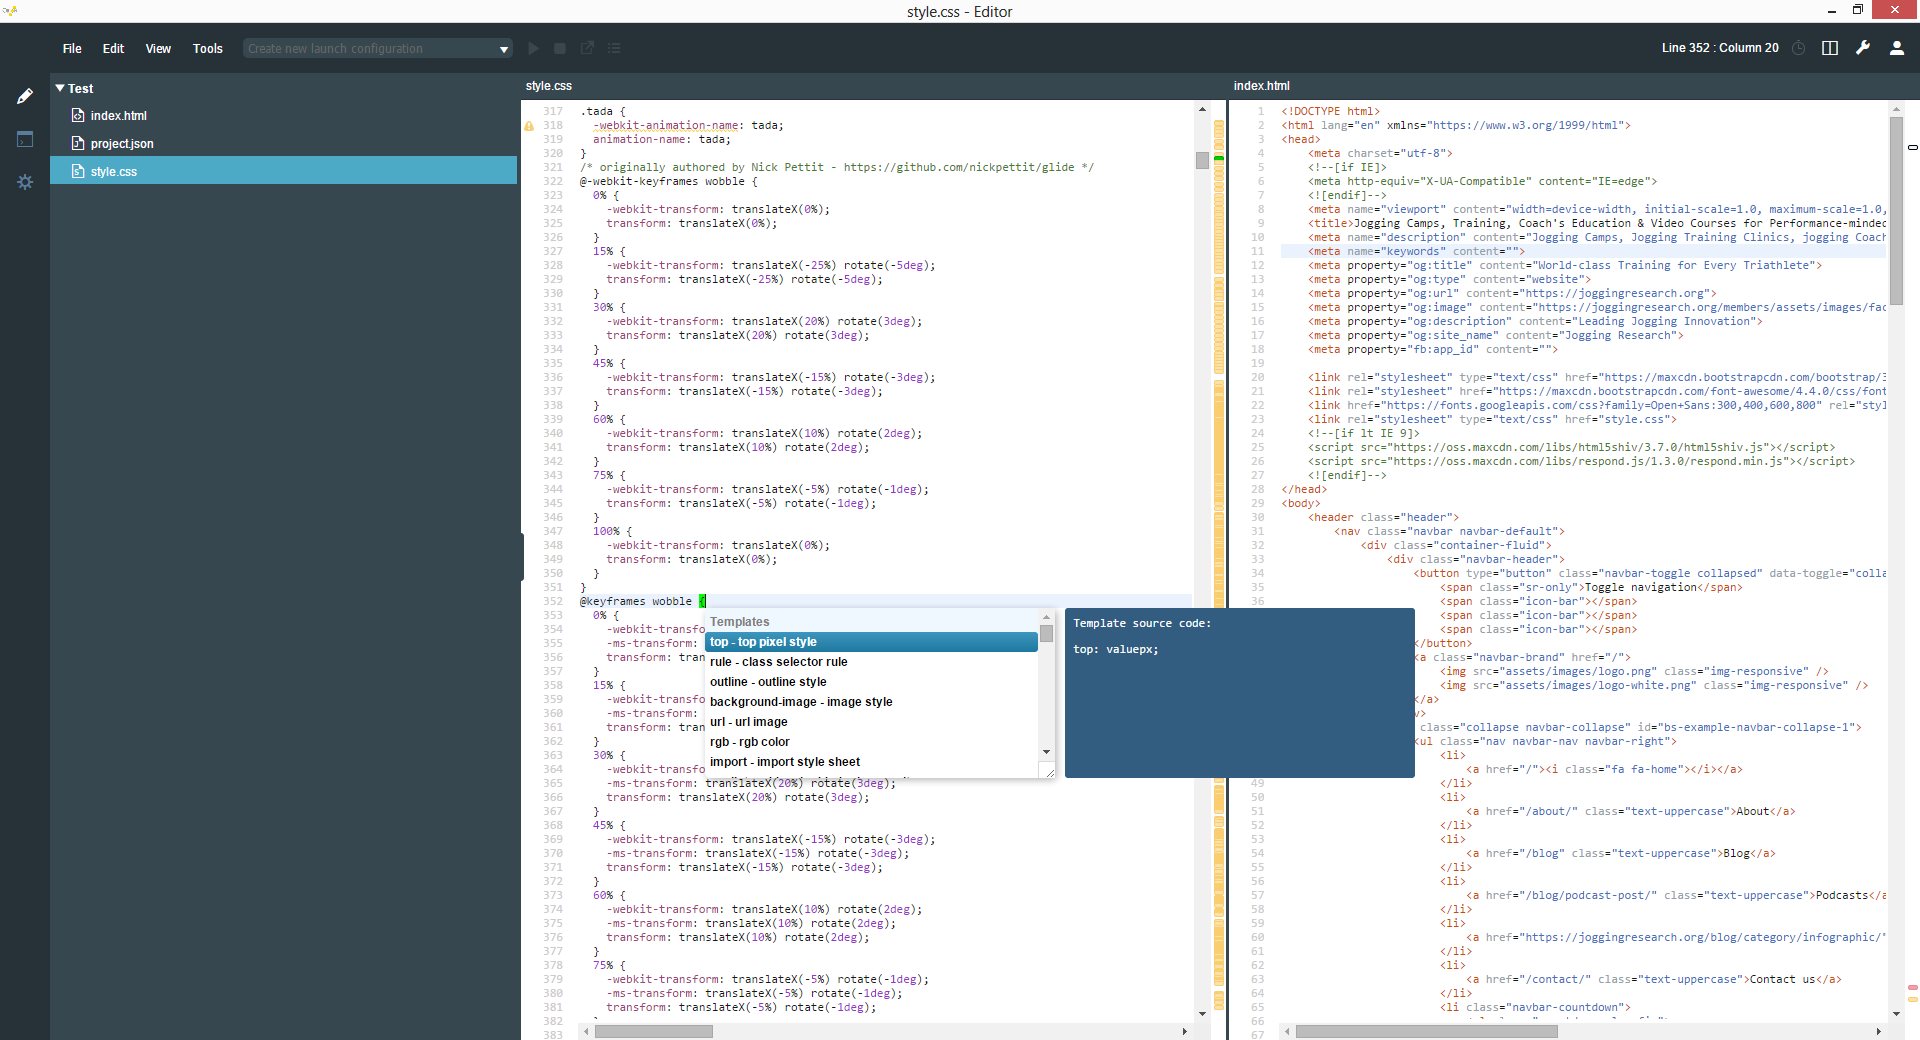Screen dimensions: 1920x1040
Task: Open the Tools menu
Action: tap(207, 48)
